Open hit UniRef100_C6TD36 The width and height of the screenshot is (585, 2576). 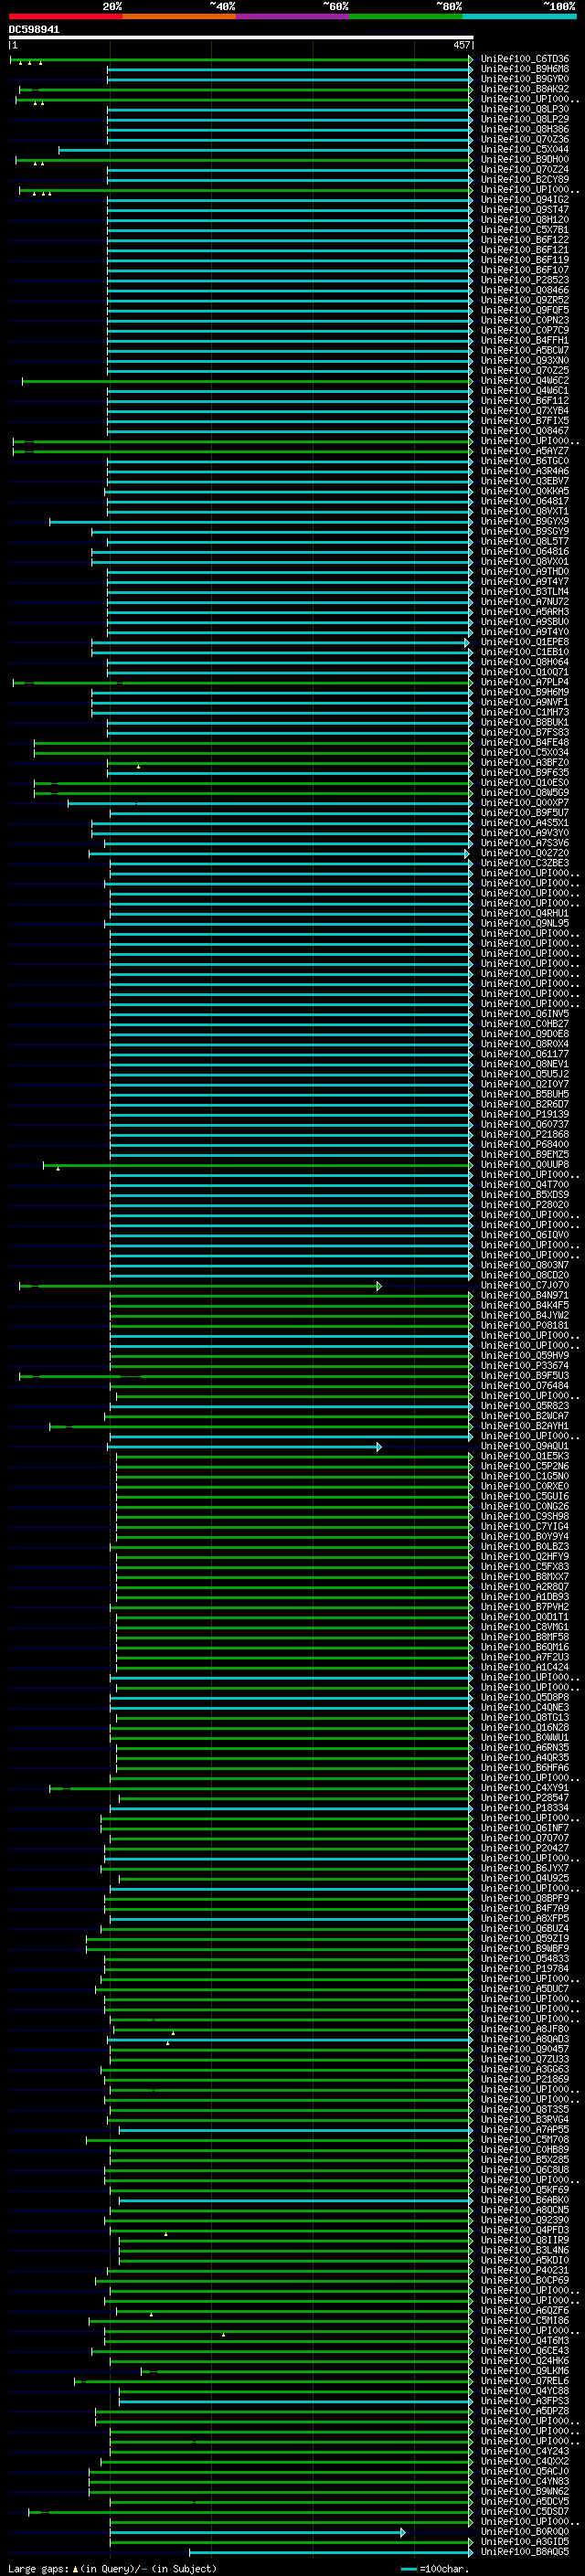(524, 60)
